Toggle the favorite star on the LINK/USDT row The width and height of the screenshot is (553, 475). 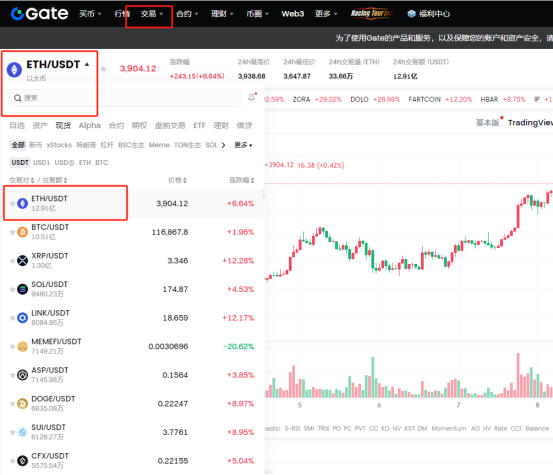[x=12, y=318]
